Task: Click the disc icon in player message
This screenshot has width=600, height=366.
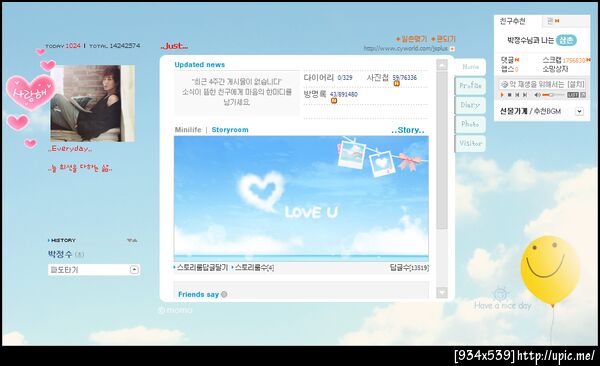Action: point(504,84)
